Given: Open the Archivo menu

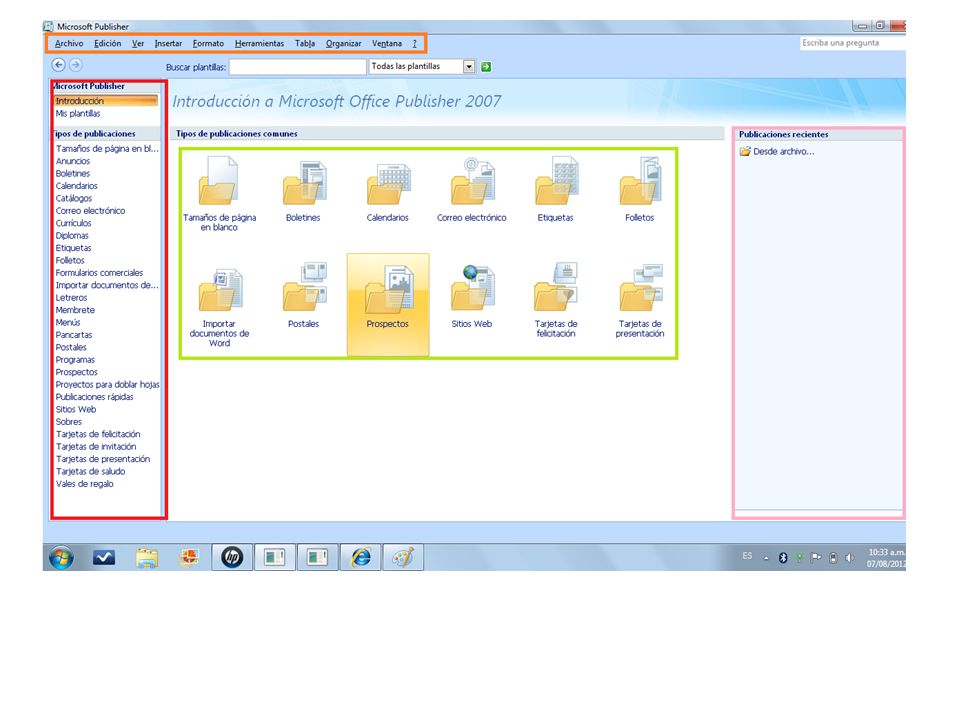Looking at the screenshot, I should pyautogui.click(x=69, y=43).
